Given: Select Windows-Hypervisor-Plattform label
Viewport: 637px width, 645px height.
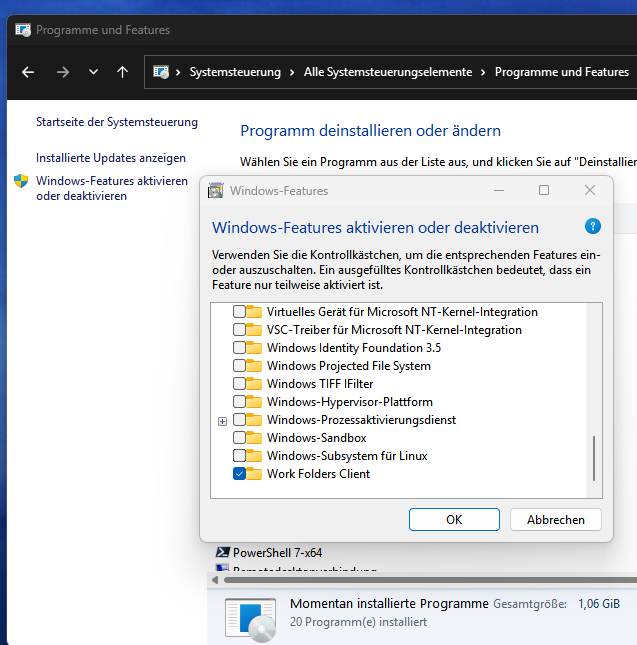Looking at the screenshot, I should [350, 402].
